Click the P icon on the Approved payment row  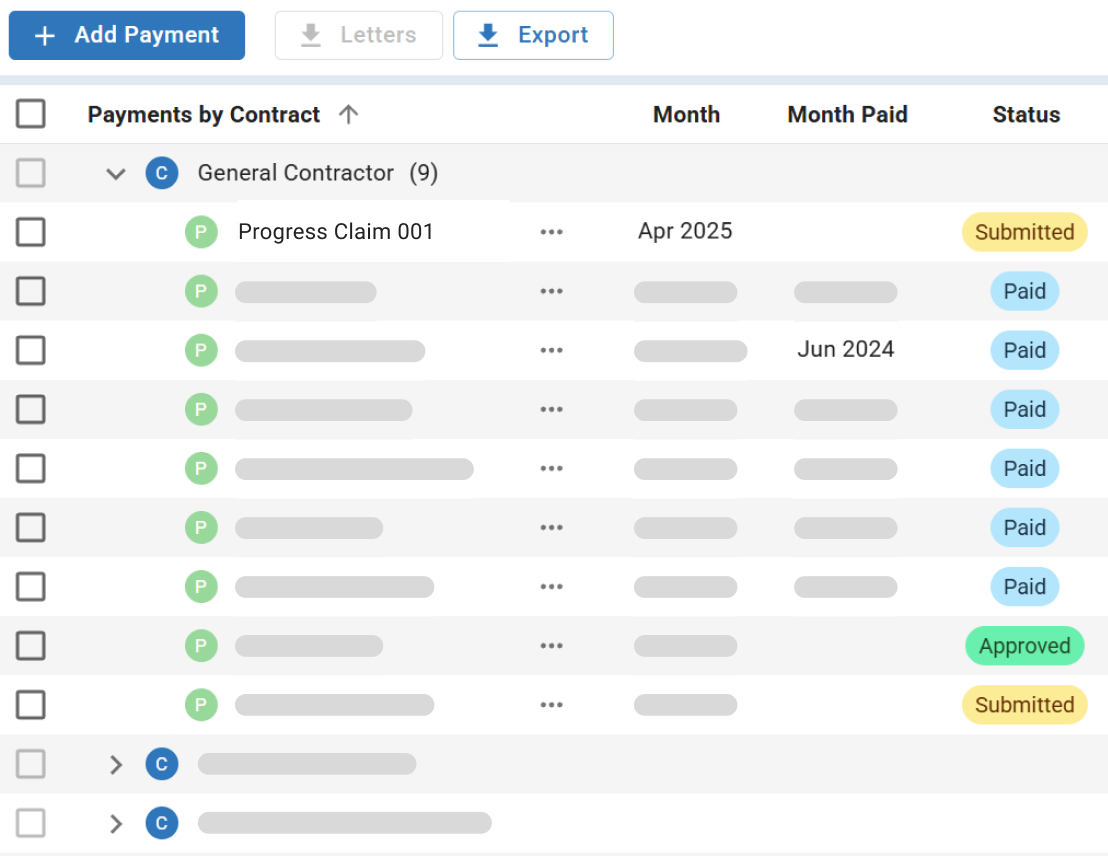coord(201,646)
